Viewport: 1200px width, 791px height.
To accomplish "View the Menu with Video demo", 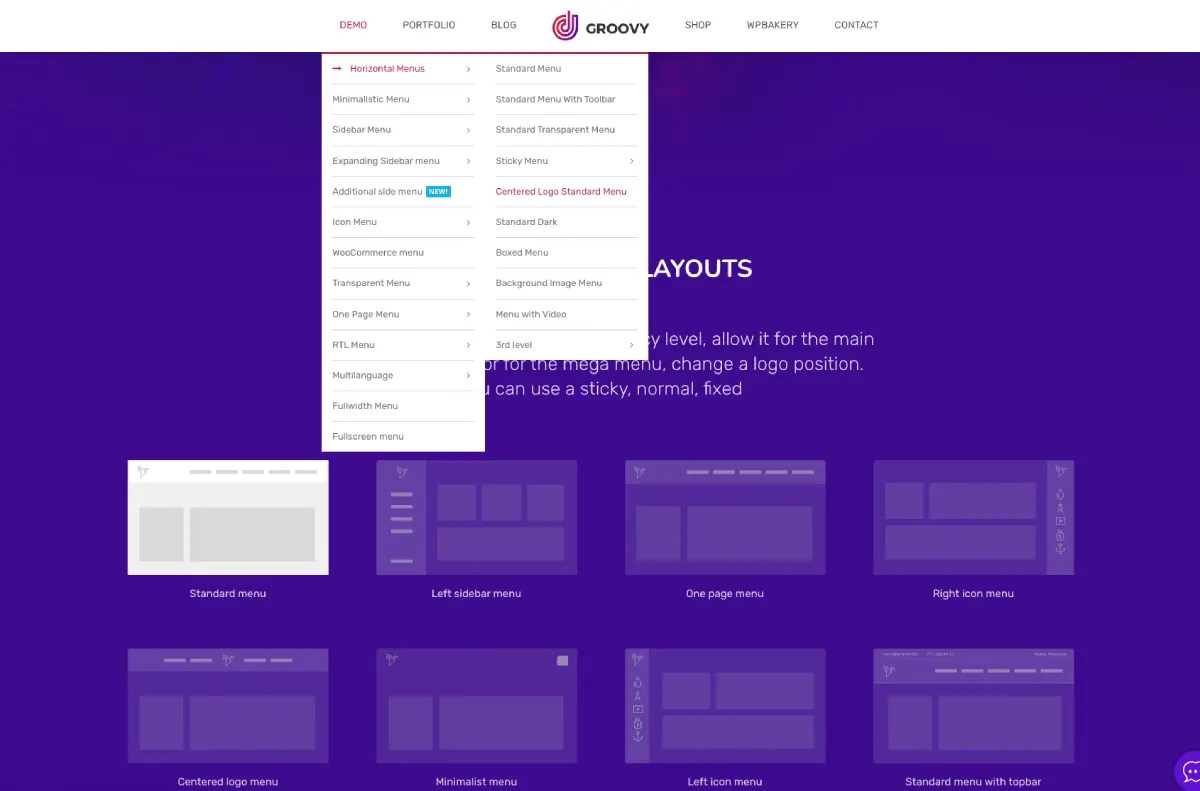I will tap(529, 314).
